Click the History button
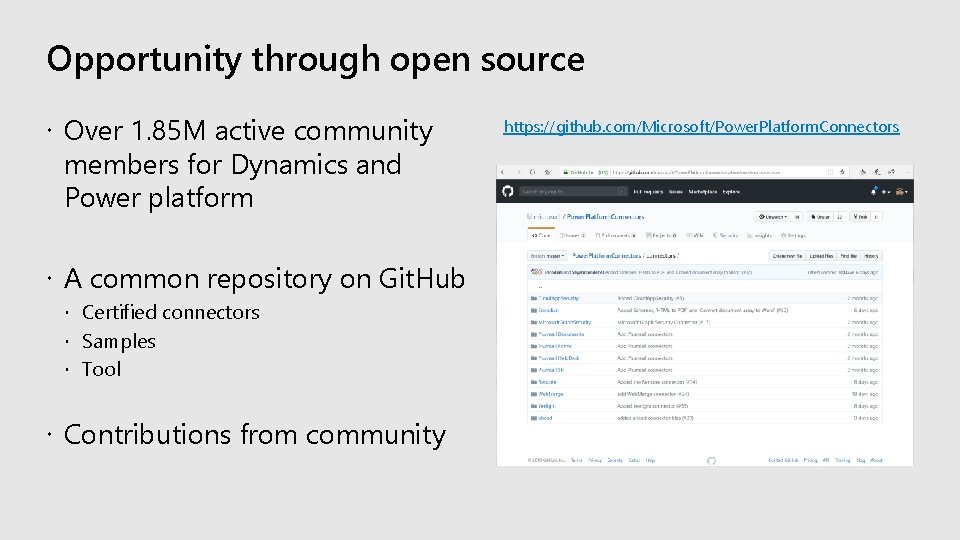The height and width of the screenshot is (540, 960). [871, 256]
